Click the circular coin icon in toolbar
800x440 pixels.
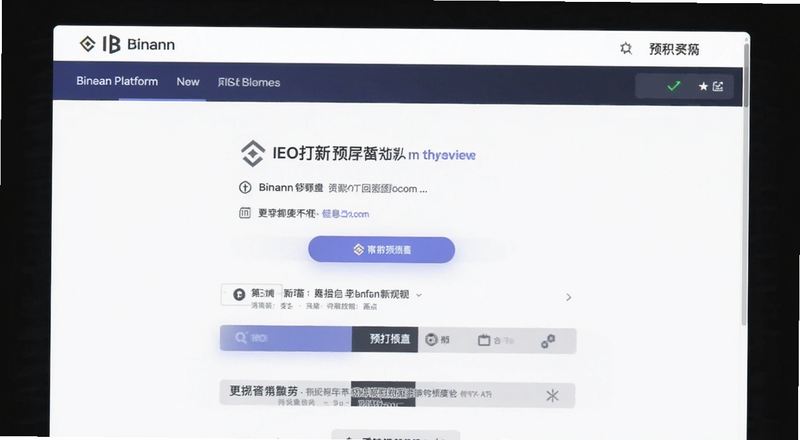pyautogui.click(x=432, y=339)
